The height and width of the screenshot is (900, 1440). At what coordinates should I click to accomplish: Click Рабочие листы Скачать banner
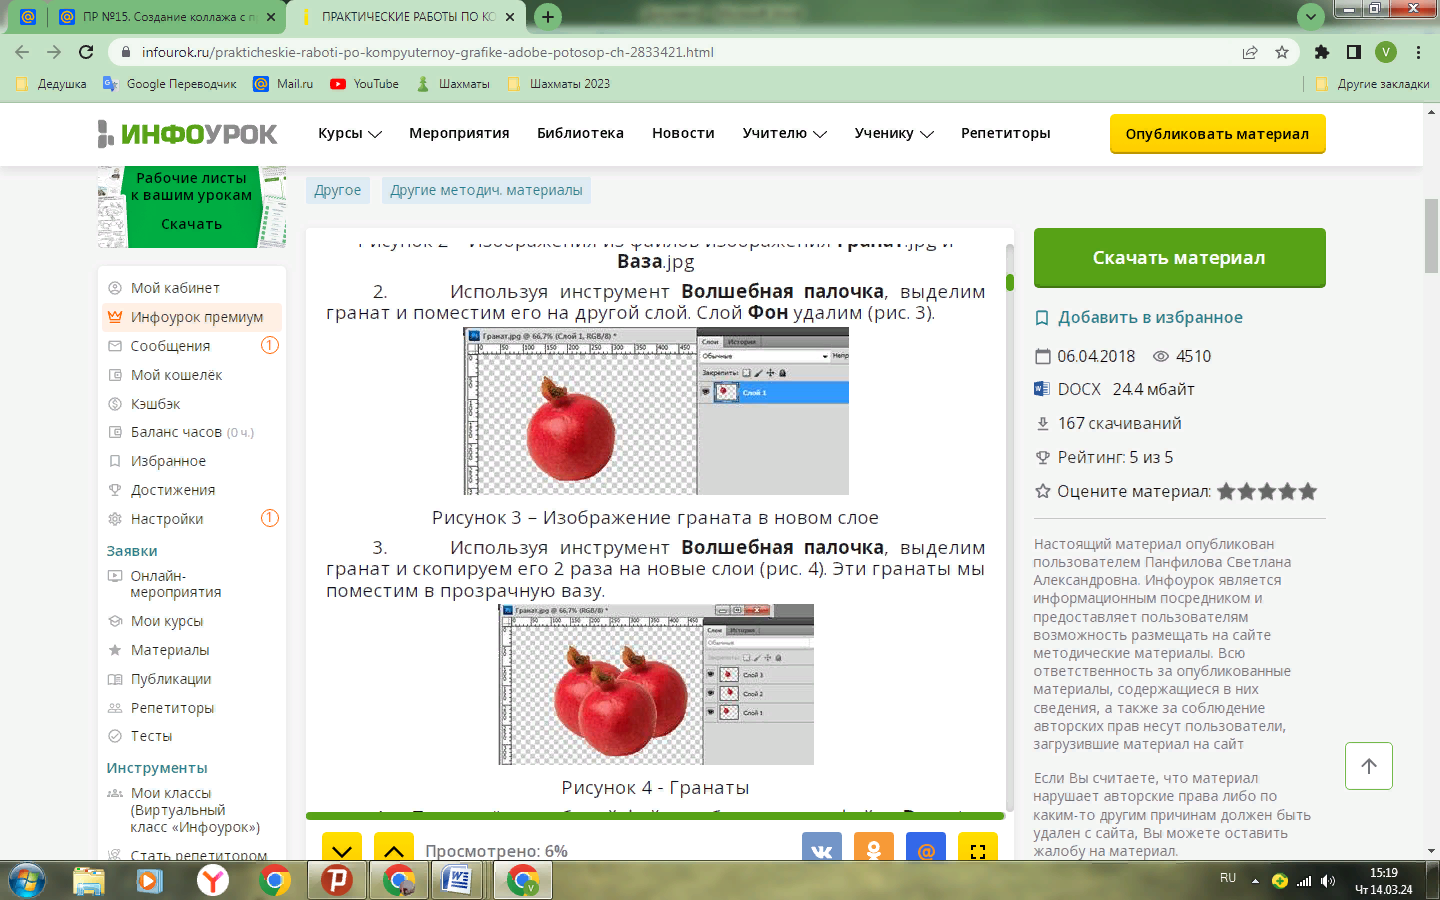(192, 207)
